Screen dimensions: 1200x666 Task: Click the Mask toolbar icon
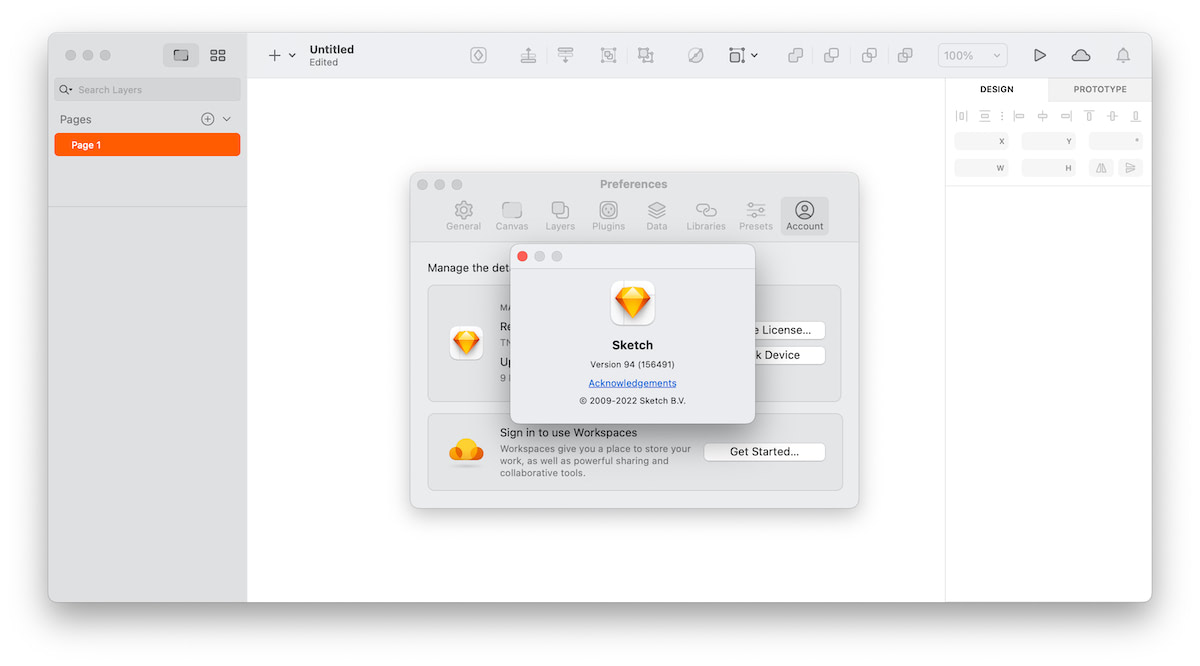[x=695, y=56]
